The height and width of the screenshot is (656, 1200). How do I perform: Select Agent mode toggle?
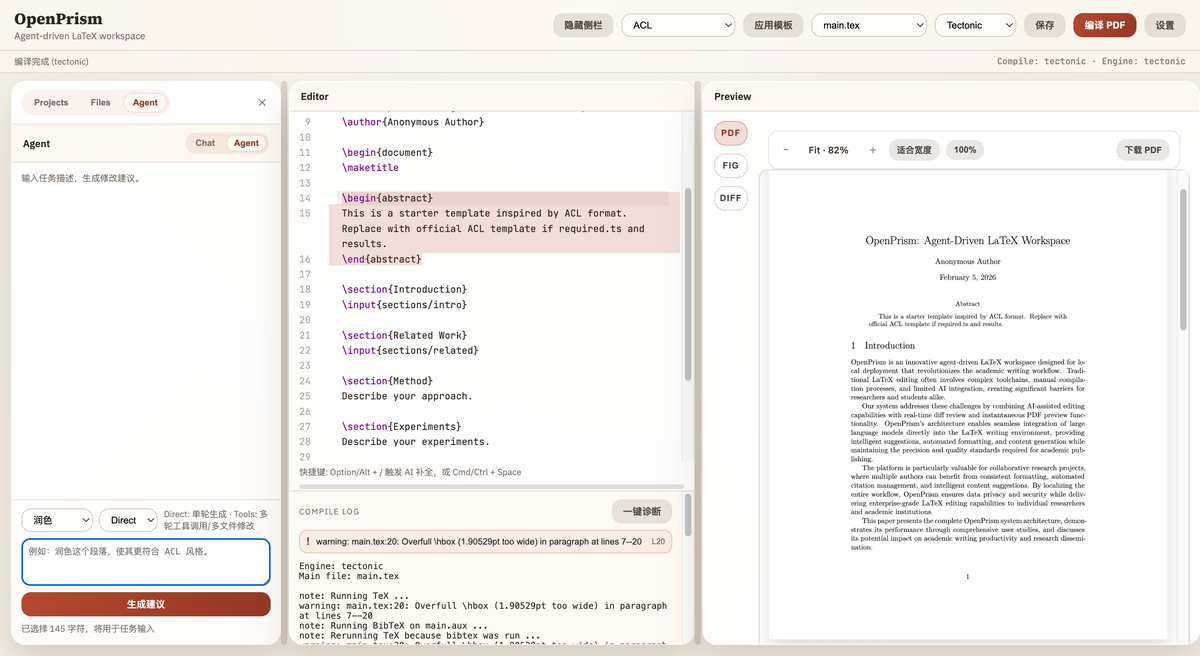click(246, 143)
